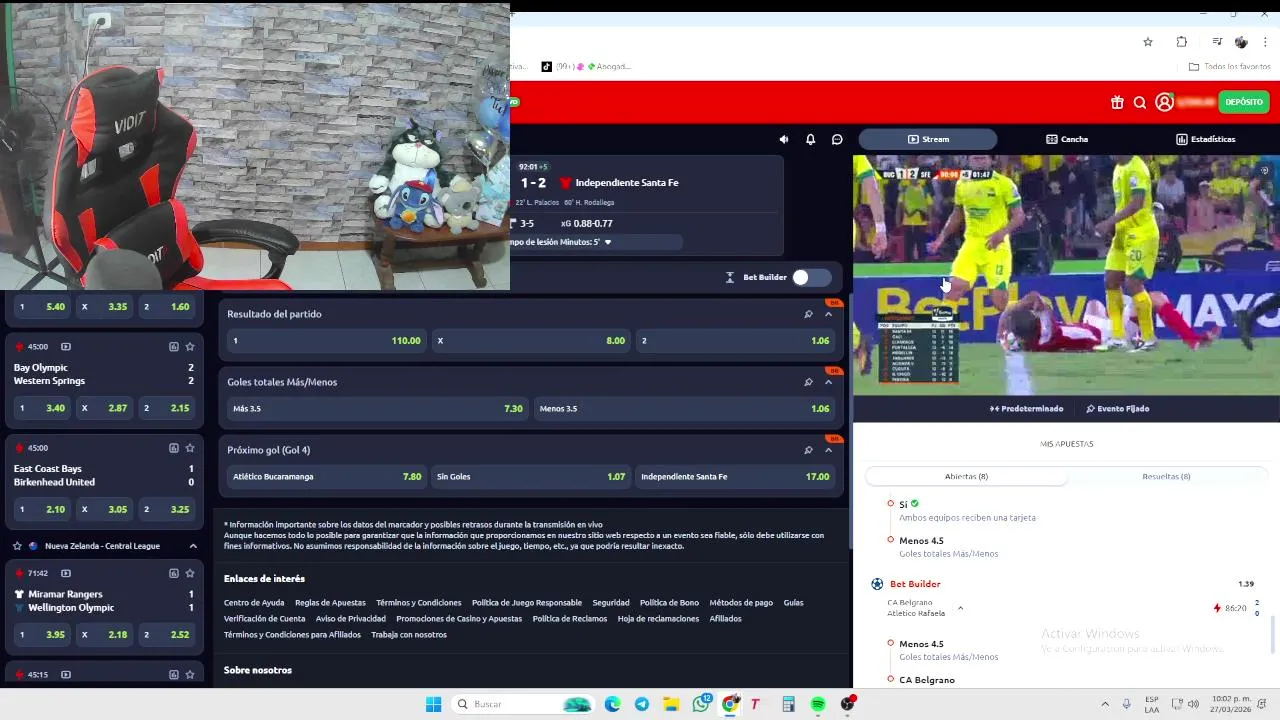Open the Política de Juego Responsable link
1280x720 pixels.
click(527, 603)
